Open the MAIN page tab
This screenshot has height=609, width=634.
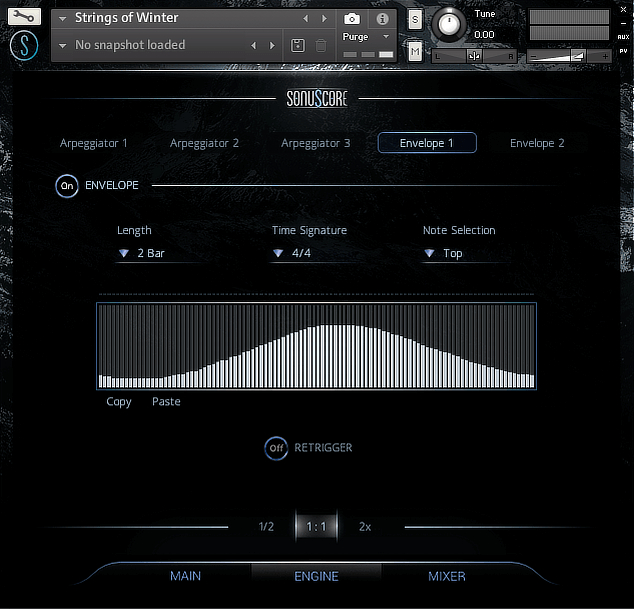pyautogui.click(x=185, y=576)
